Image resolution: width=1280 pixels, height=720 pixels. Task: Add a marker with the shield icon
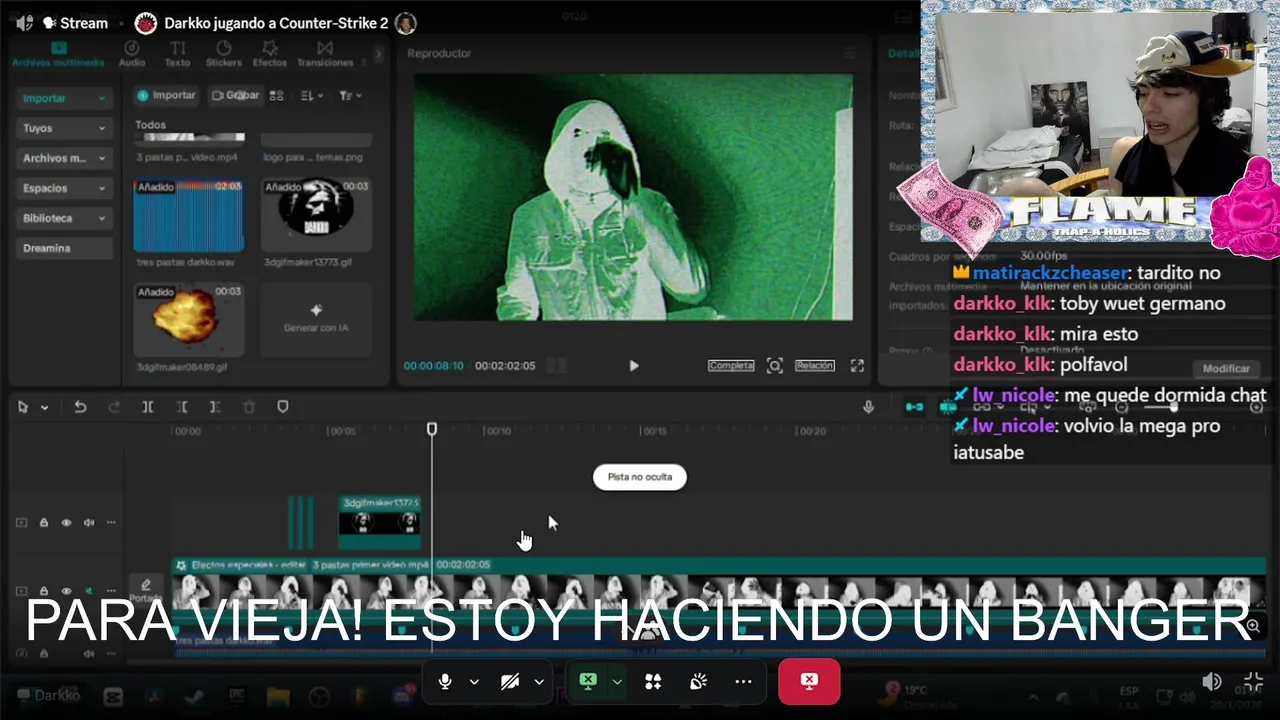pyautogui.click(x=283, y=407)
